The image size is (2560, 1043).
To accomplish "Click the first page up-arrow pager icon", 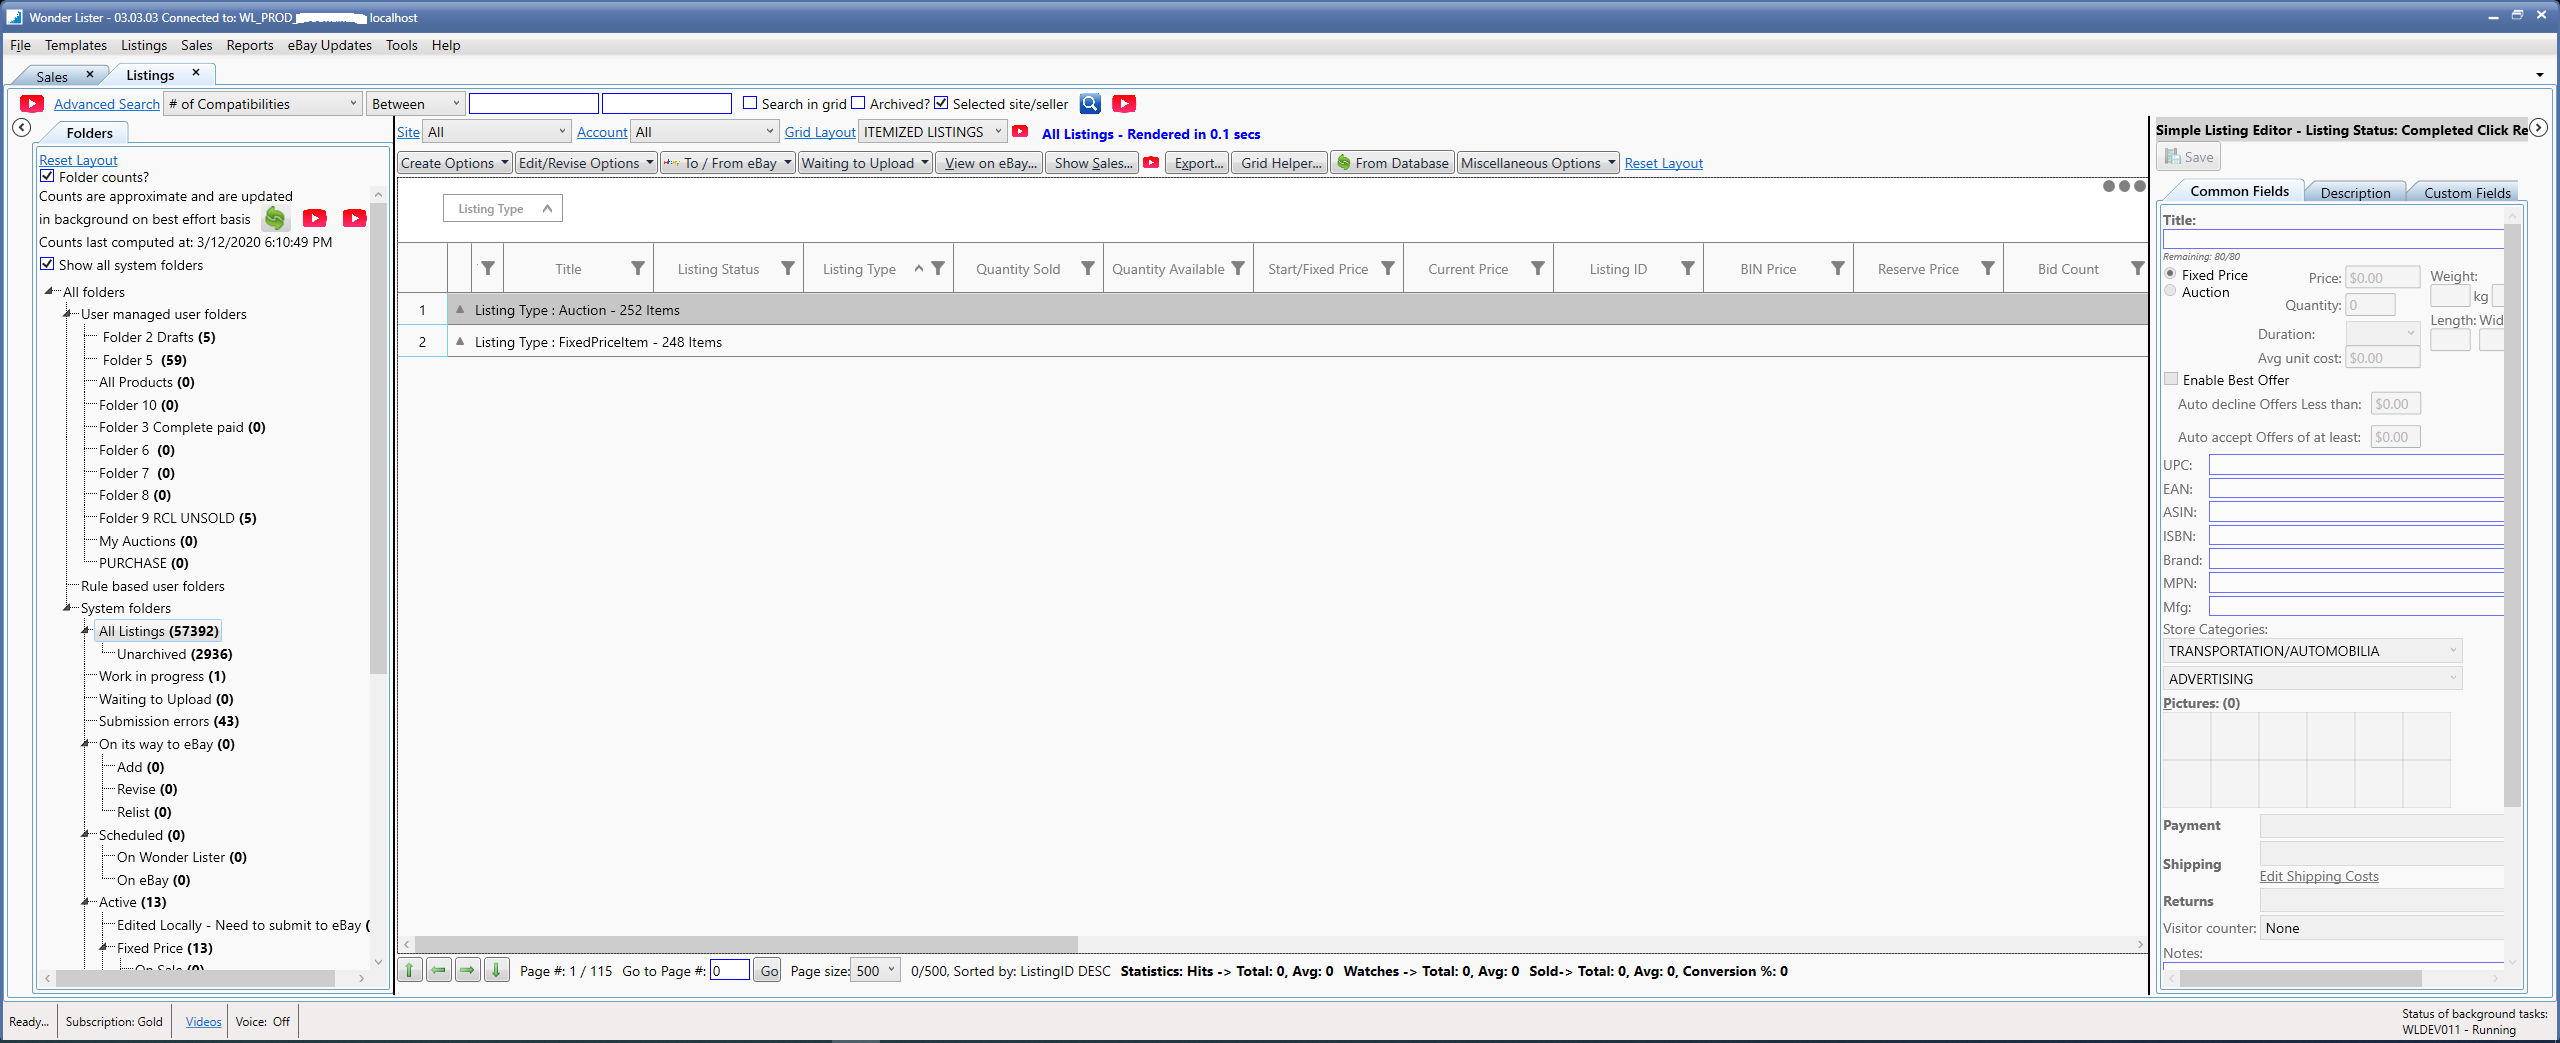I will (x=410, y=970).
